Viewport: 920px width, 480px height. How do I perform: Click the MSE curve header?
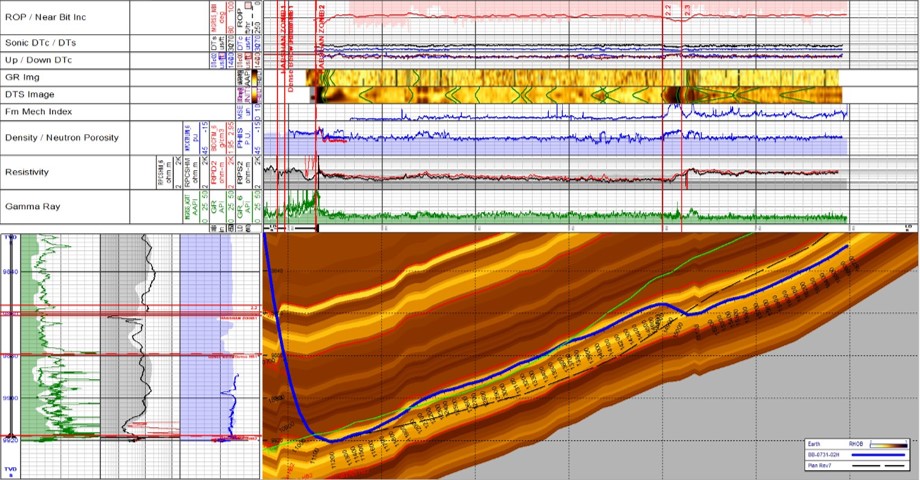click(240, 111)
